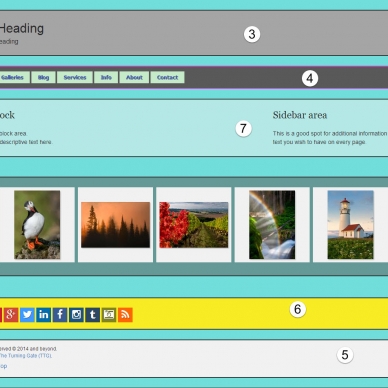Open the lighthouse photo thumbnail

350,225
